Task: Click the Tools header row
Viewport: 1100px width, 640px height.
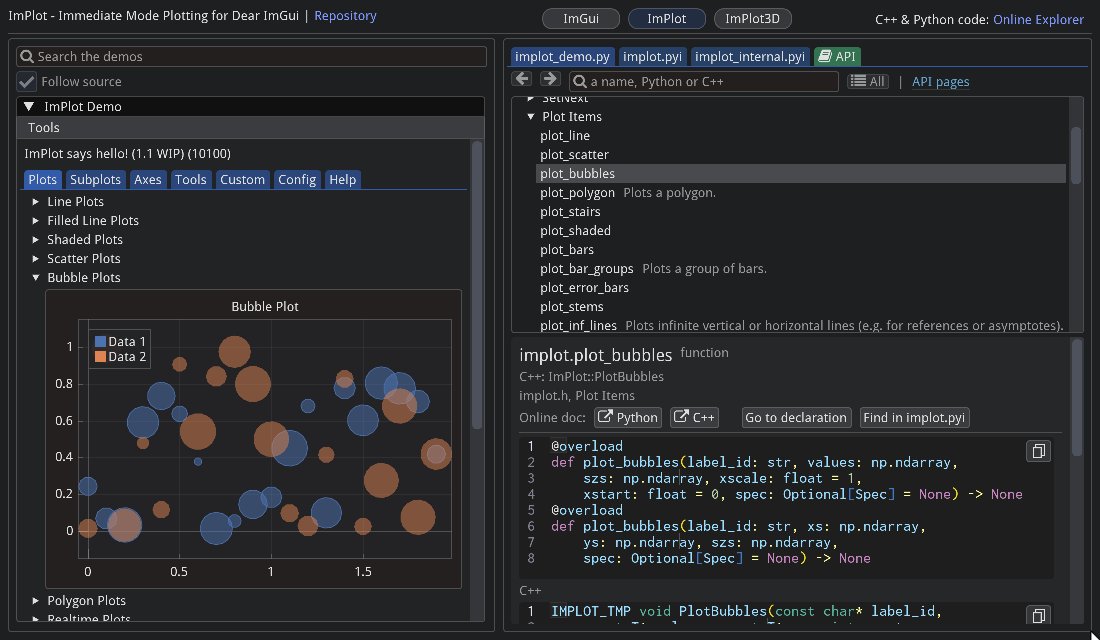Action: [x=250, y=128]
